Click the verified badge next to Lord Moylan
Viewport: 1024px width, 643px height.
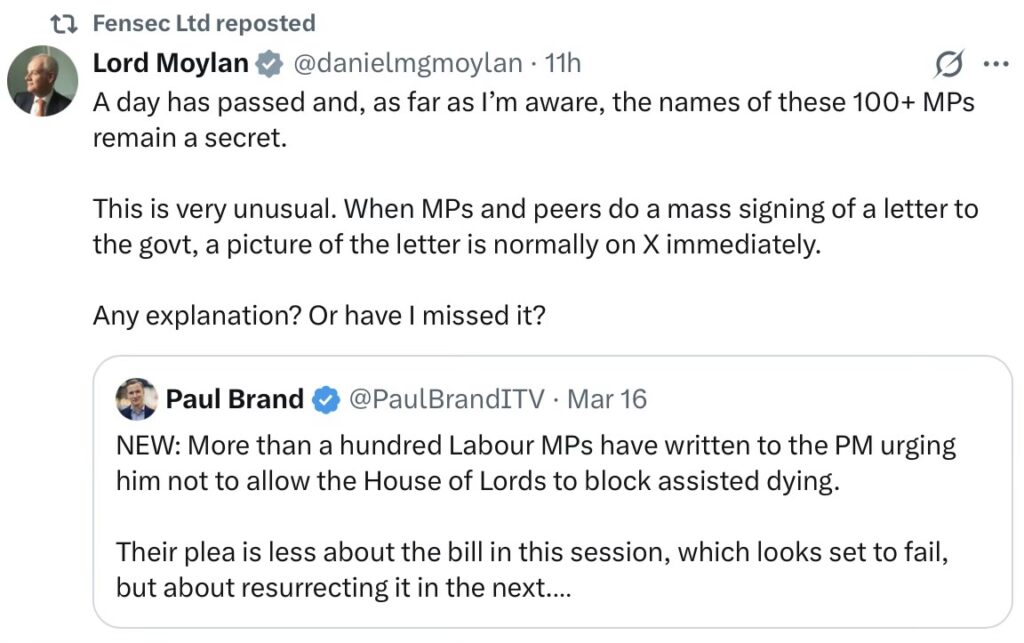point(268,65)
